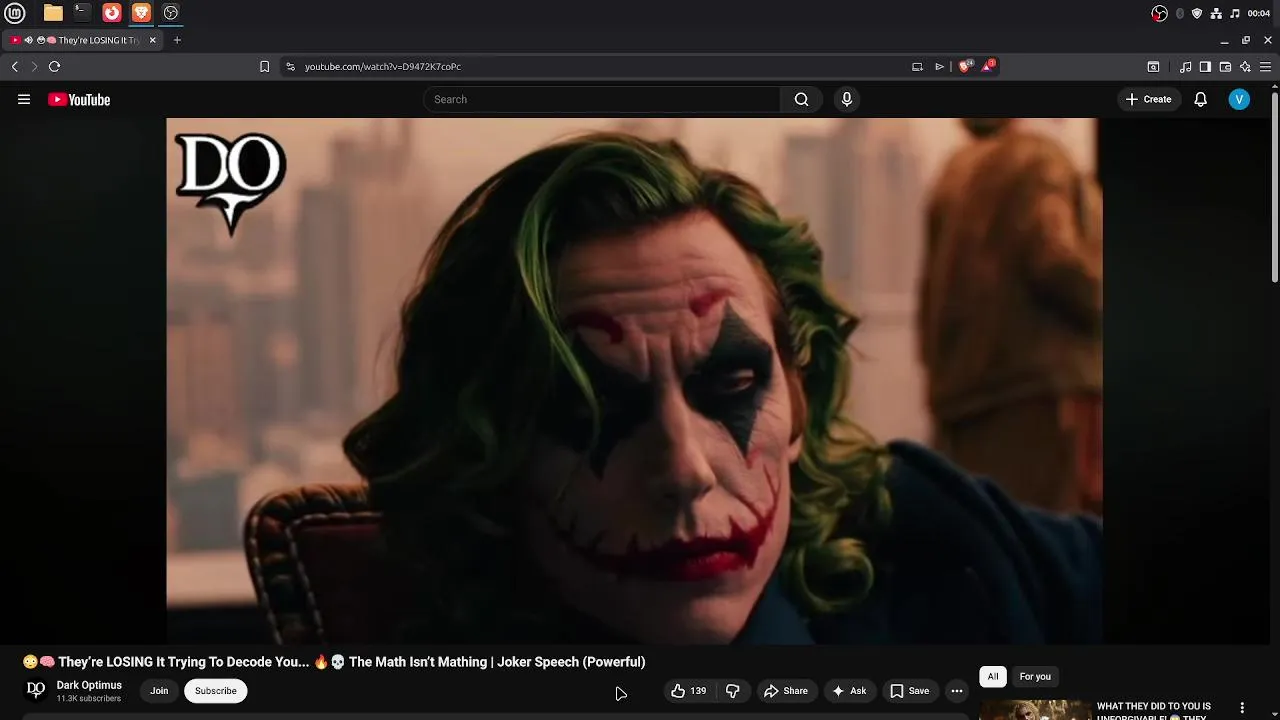Click the Join membership button
The height and width of the screenshot is (720, 1280).
[x=159, y=690]
